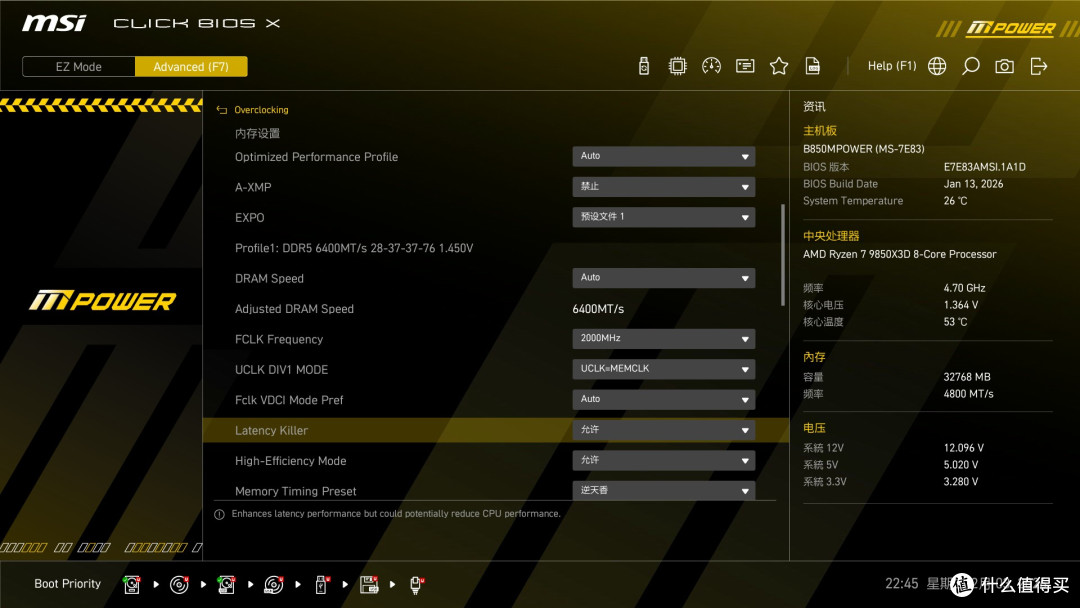Select the High-Efficiency Mode label
This screenshot has width=1080, height=608.
click(291, 461)
